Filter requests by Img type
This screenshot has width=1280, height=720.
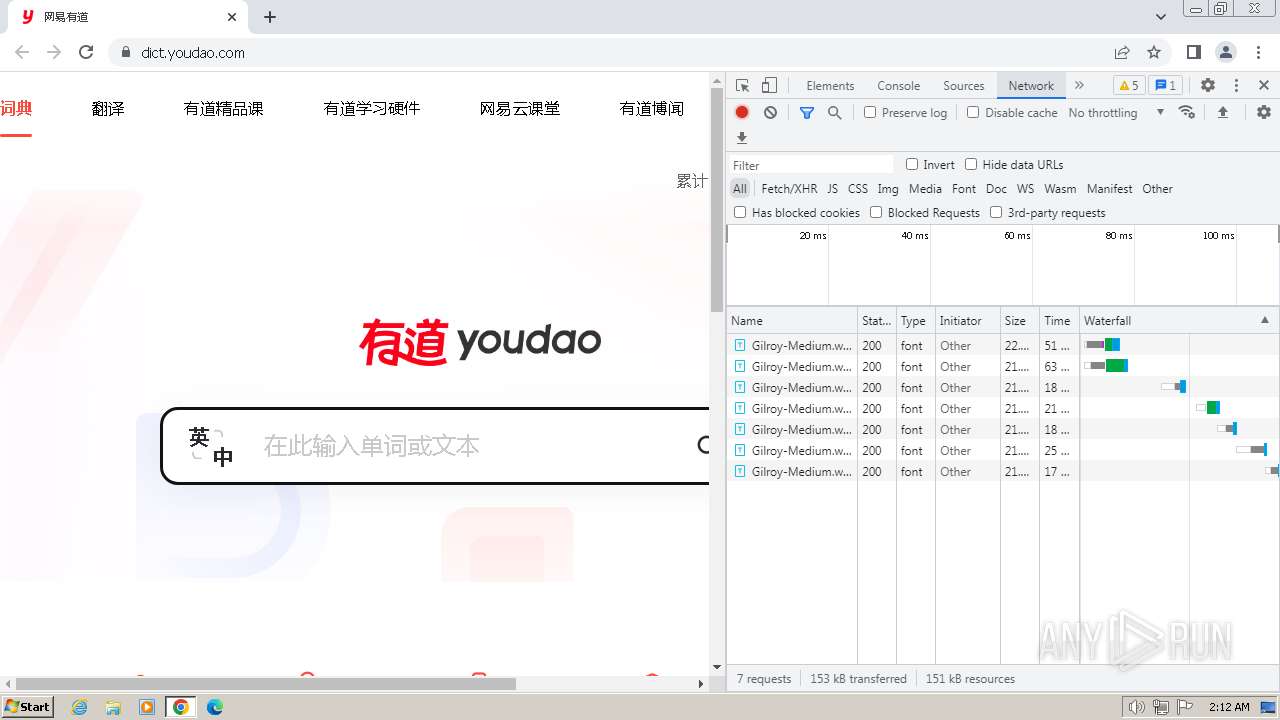click(x=888, y=188)
